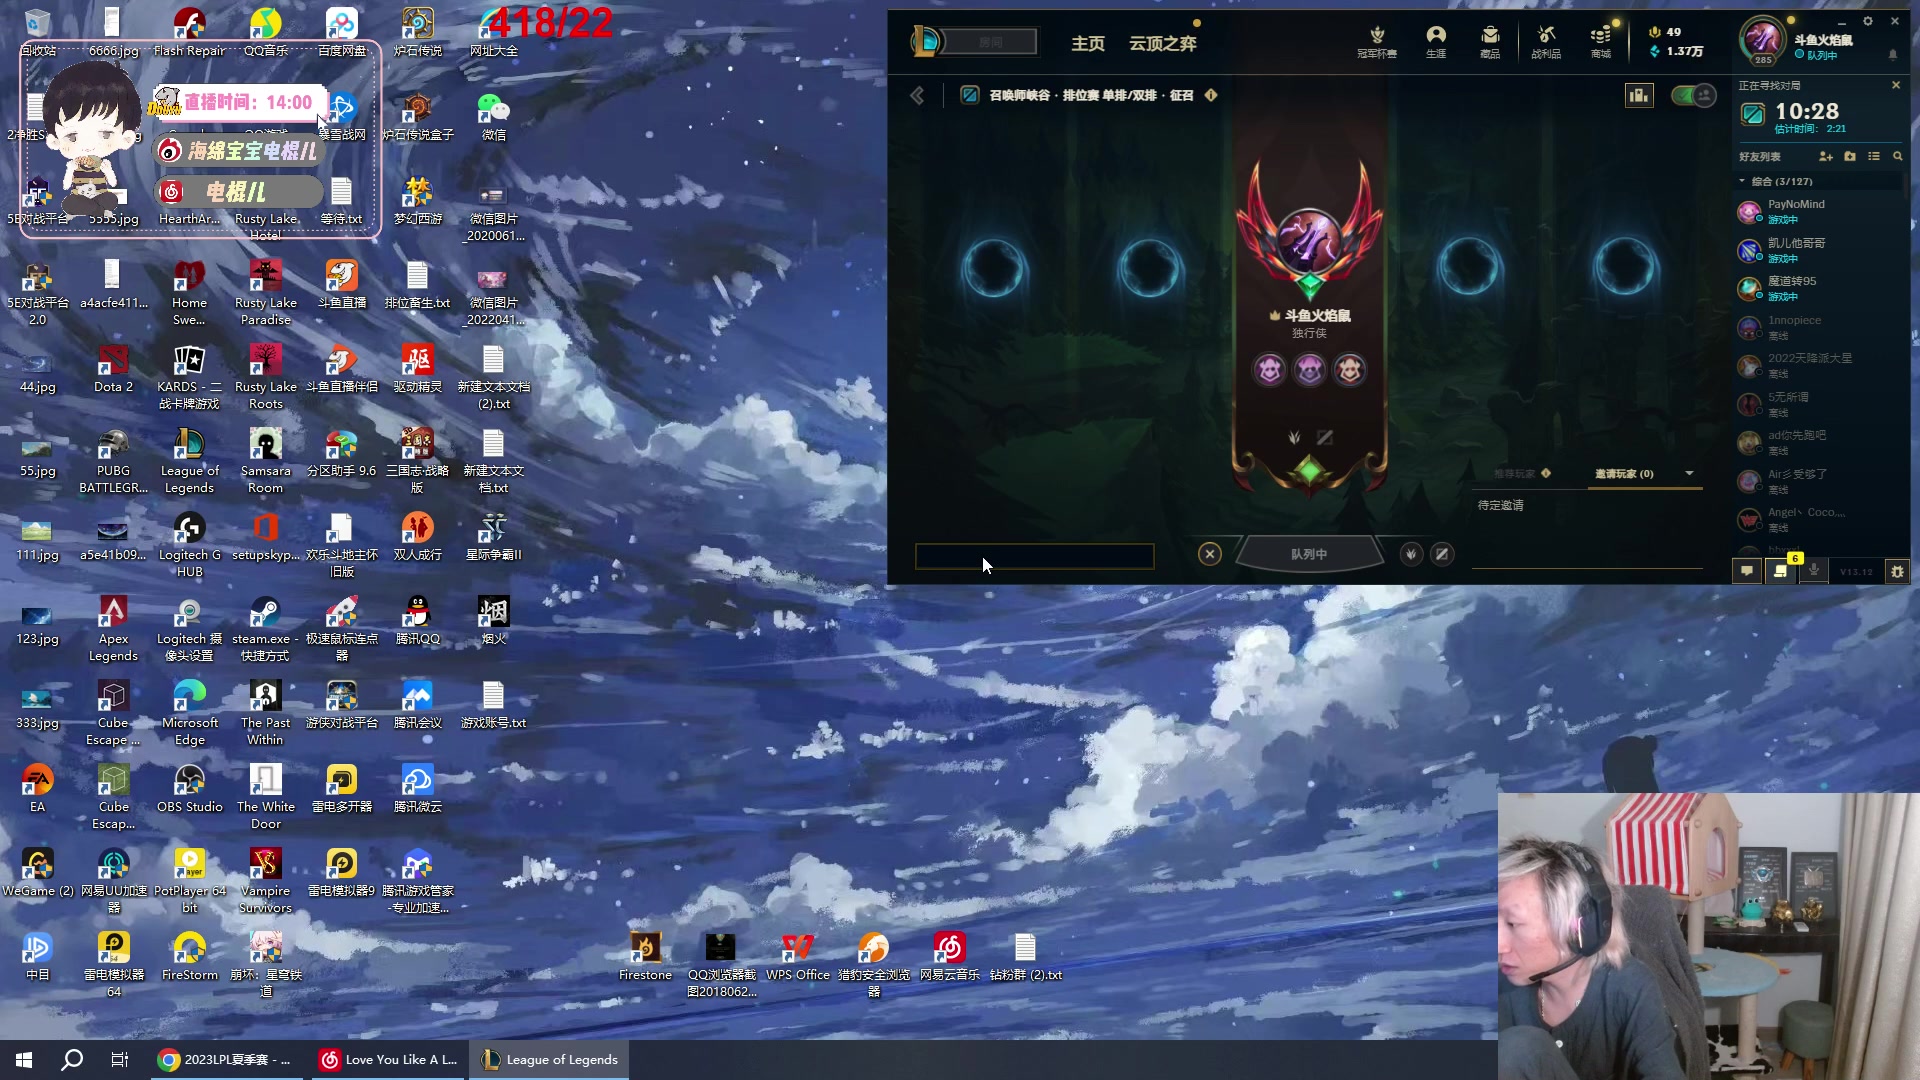Go to the 云顶之弈 tab
Screen dimensions: 1920x1080
[x=1163, y=44]
